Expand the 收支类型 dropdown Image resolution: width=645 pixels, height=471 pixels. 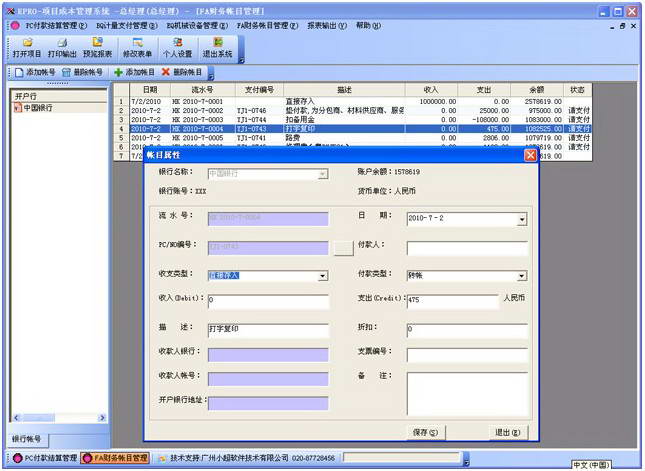pos(322,275)
